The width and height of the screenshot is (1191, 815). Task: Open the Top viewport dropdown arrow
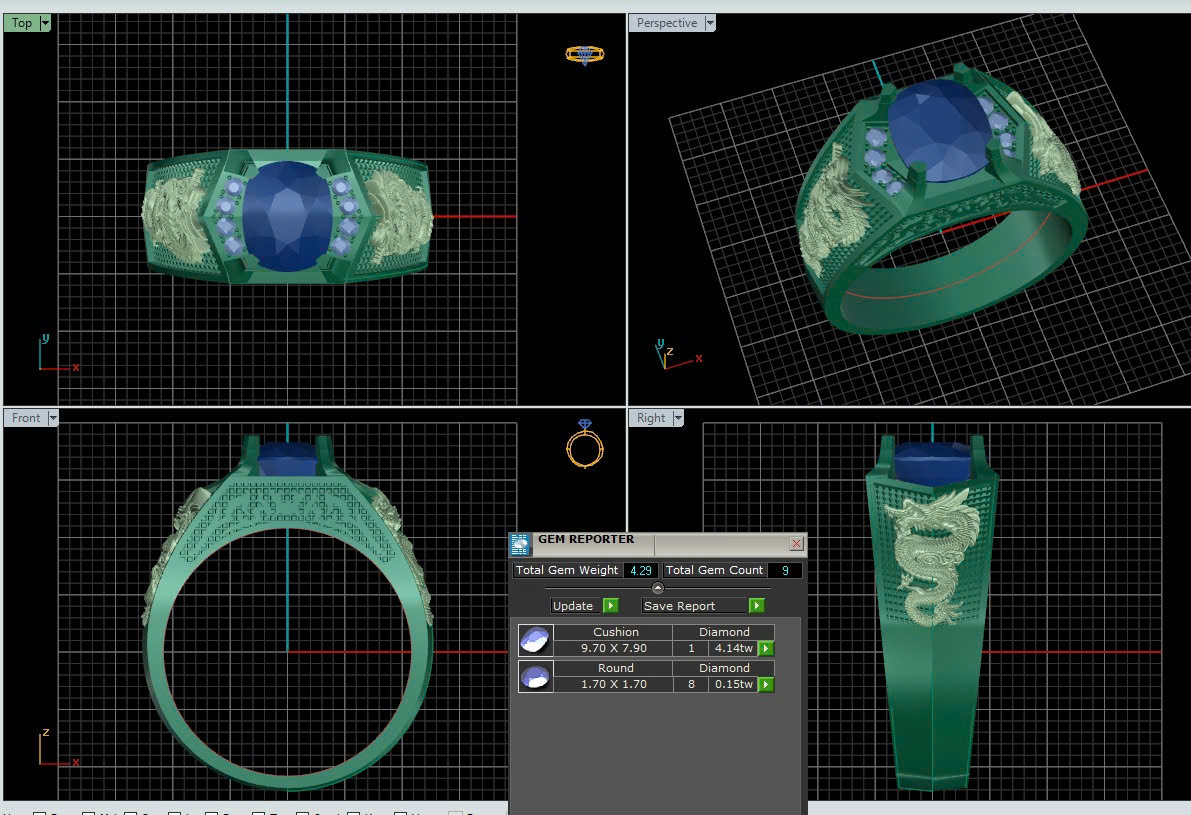pos(45,23)
